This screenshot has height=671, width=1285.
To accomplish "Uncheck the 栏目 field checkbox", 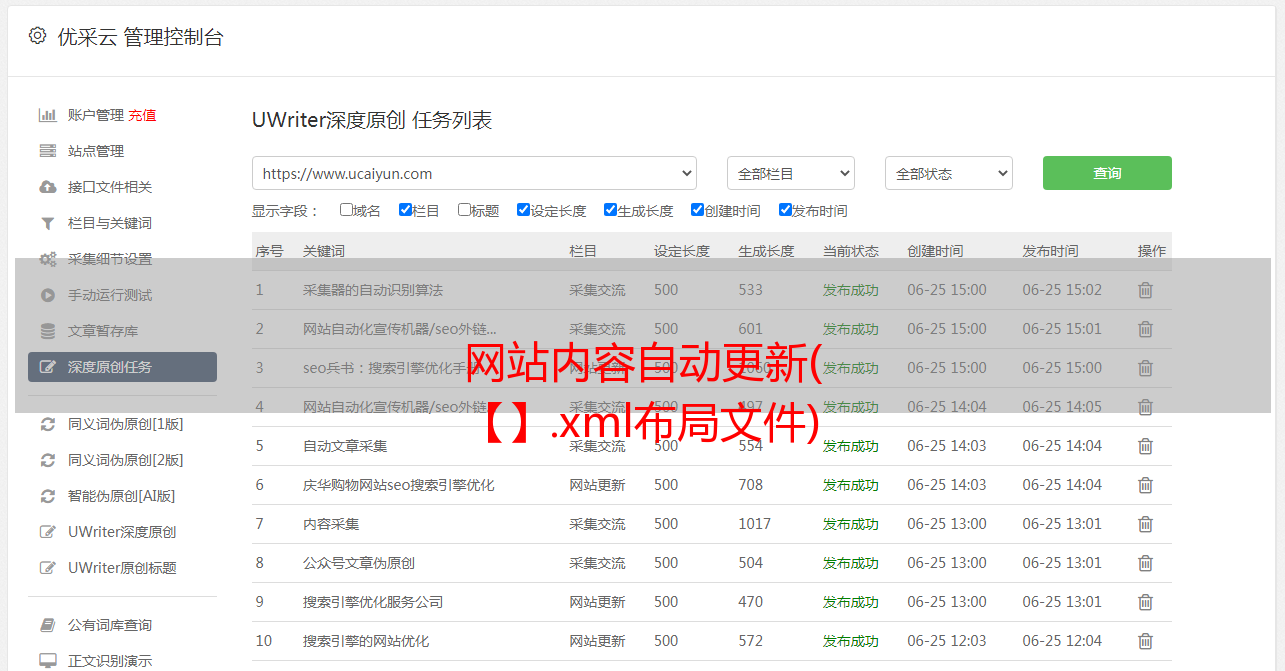I will [x=405, y=210].
